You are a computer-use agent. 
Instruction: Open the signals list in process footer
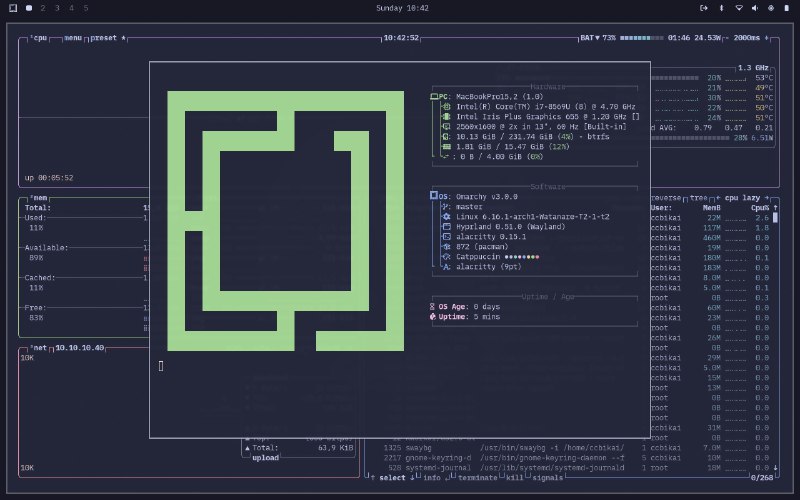[547, 478]
